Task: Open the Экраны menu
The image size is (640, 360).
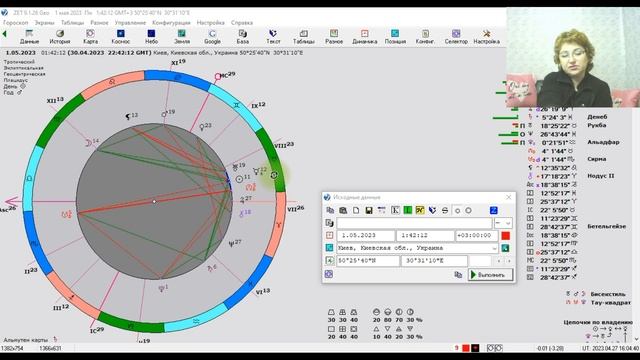Action: click(x=44, y=23)
